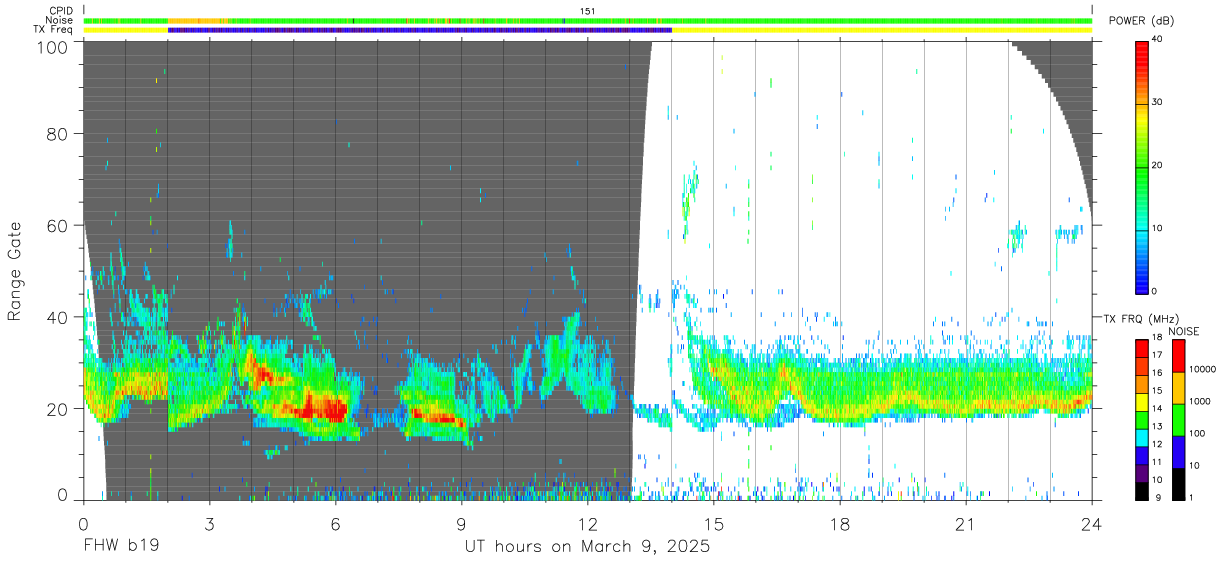Click 'UT hours on March 9, 2025' axis title
This screenshot has width=1228, height=567.
click(587, 547)
